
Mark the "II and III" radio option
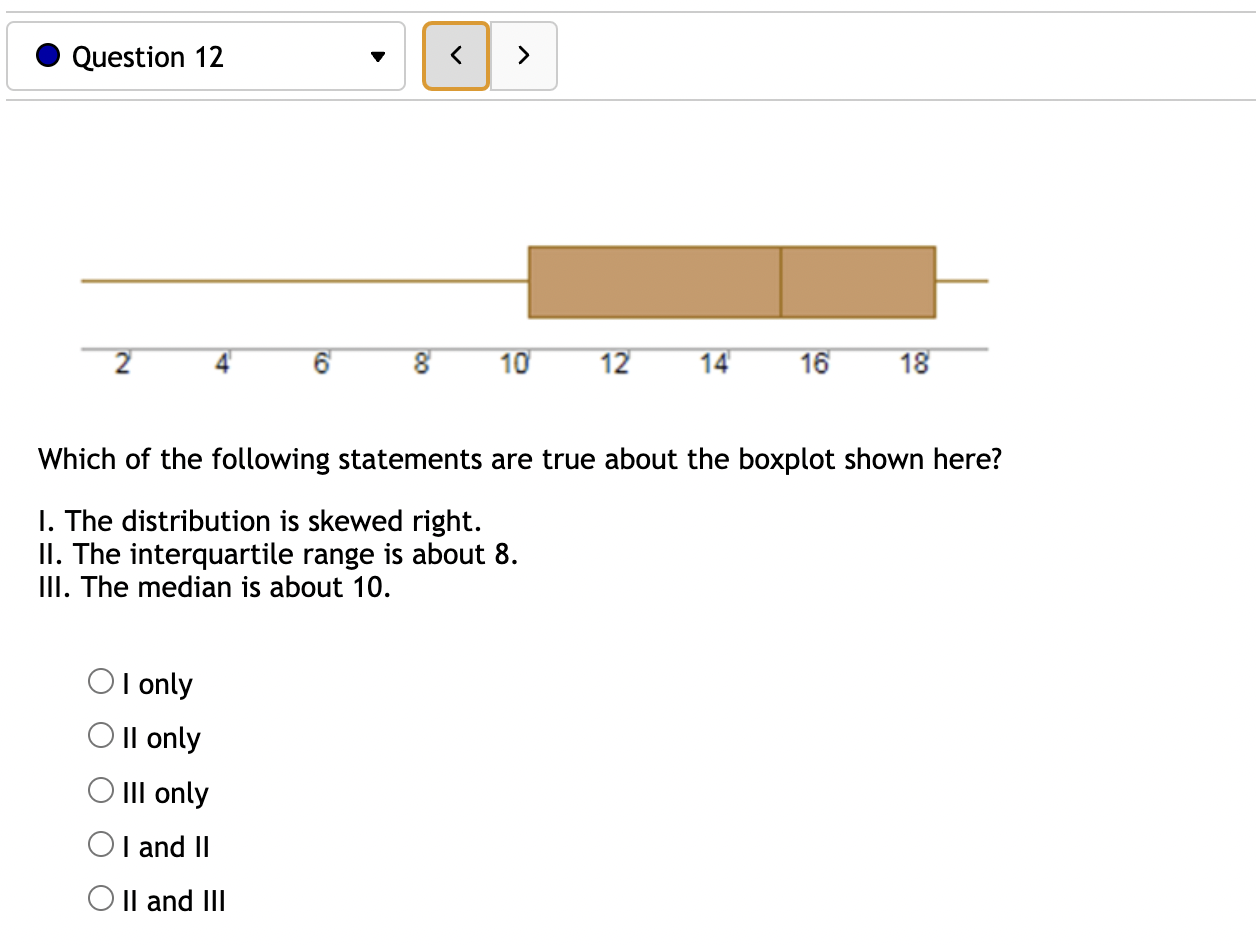coord(100,900)
